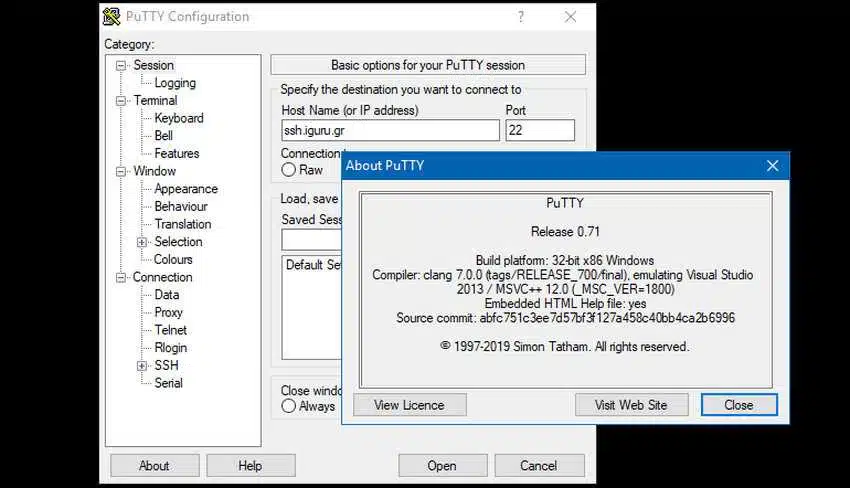The height and width of the screenshot is (488, 850).
Task: Click View Licence in About dialog
Action: tap(409, 405)
